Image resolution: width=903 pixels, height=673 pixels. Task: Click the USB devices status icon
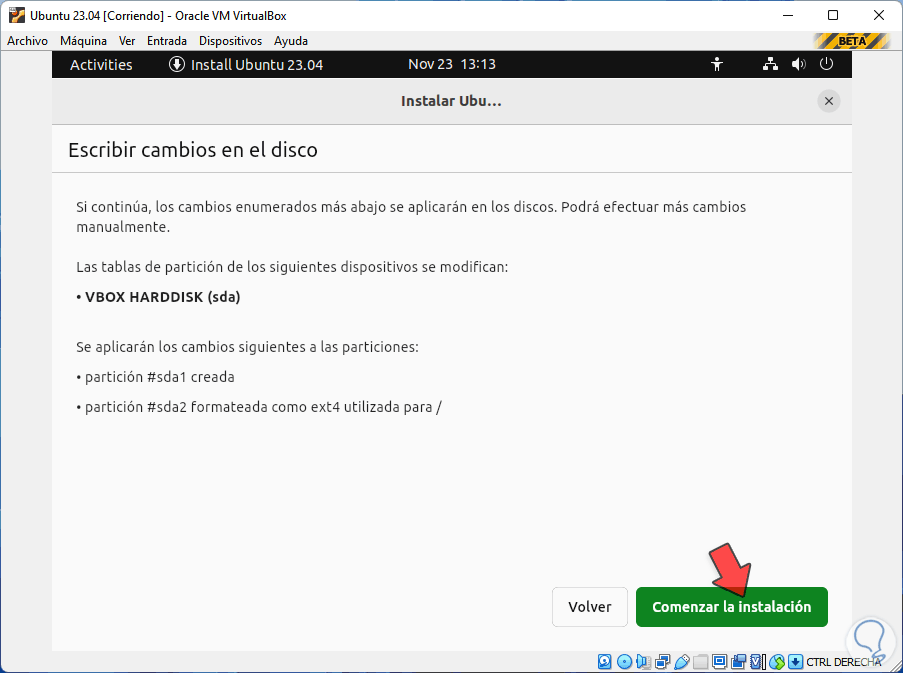click(681, 661)
